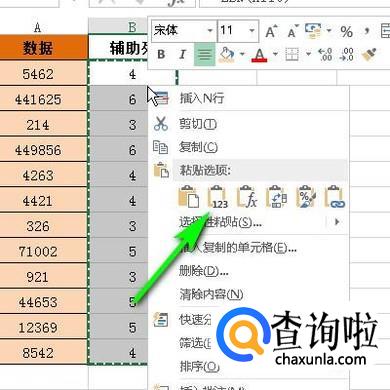Choose 剪切(T) from context menu
The image size is (390, 390).
tap(198, 124)
